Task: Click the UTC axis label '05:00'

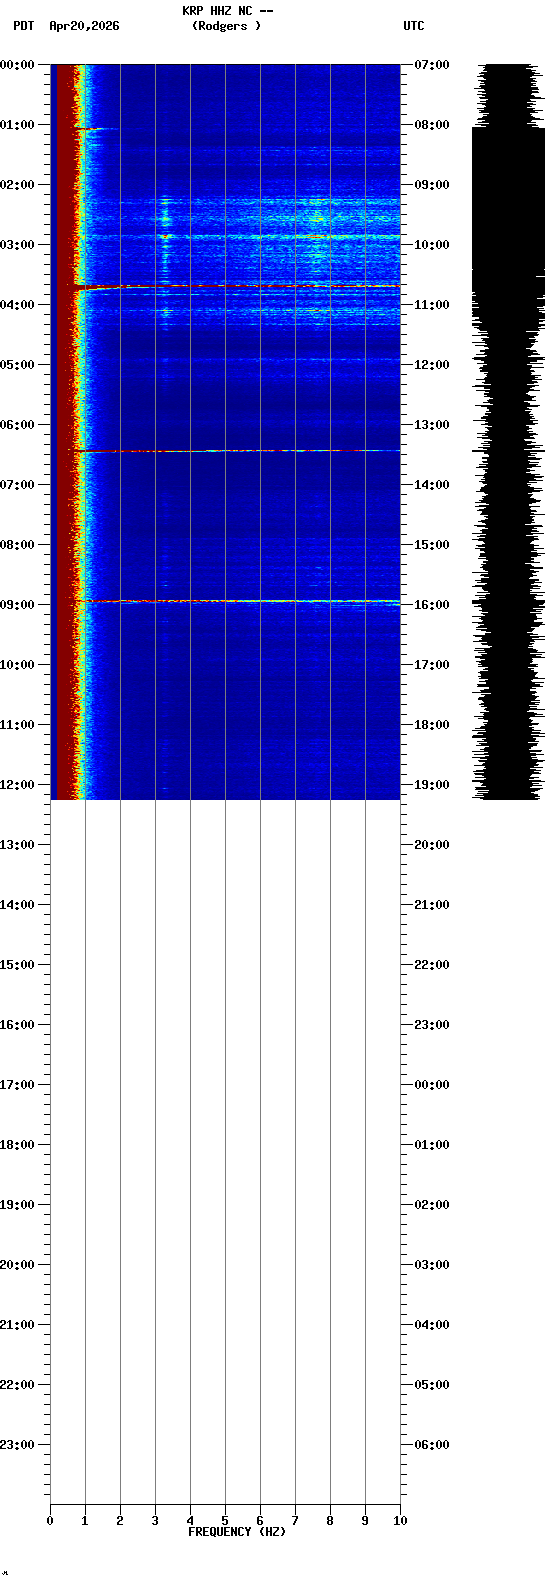Action: point(432,1385)
